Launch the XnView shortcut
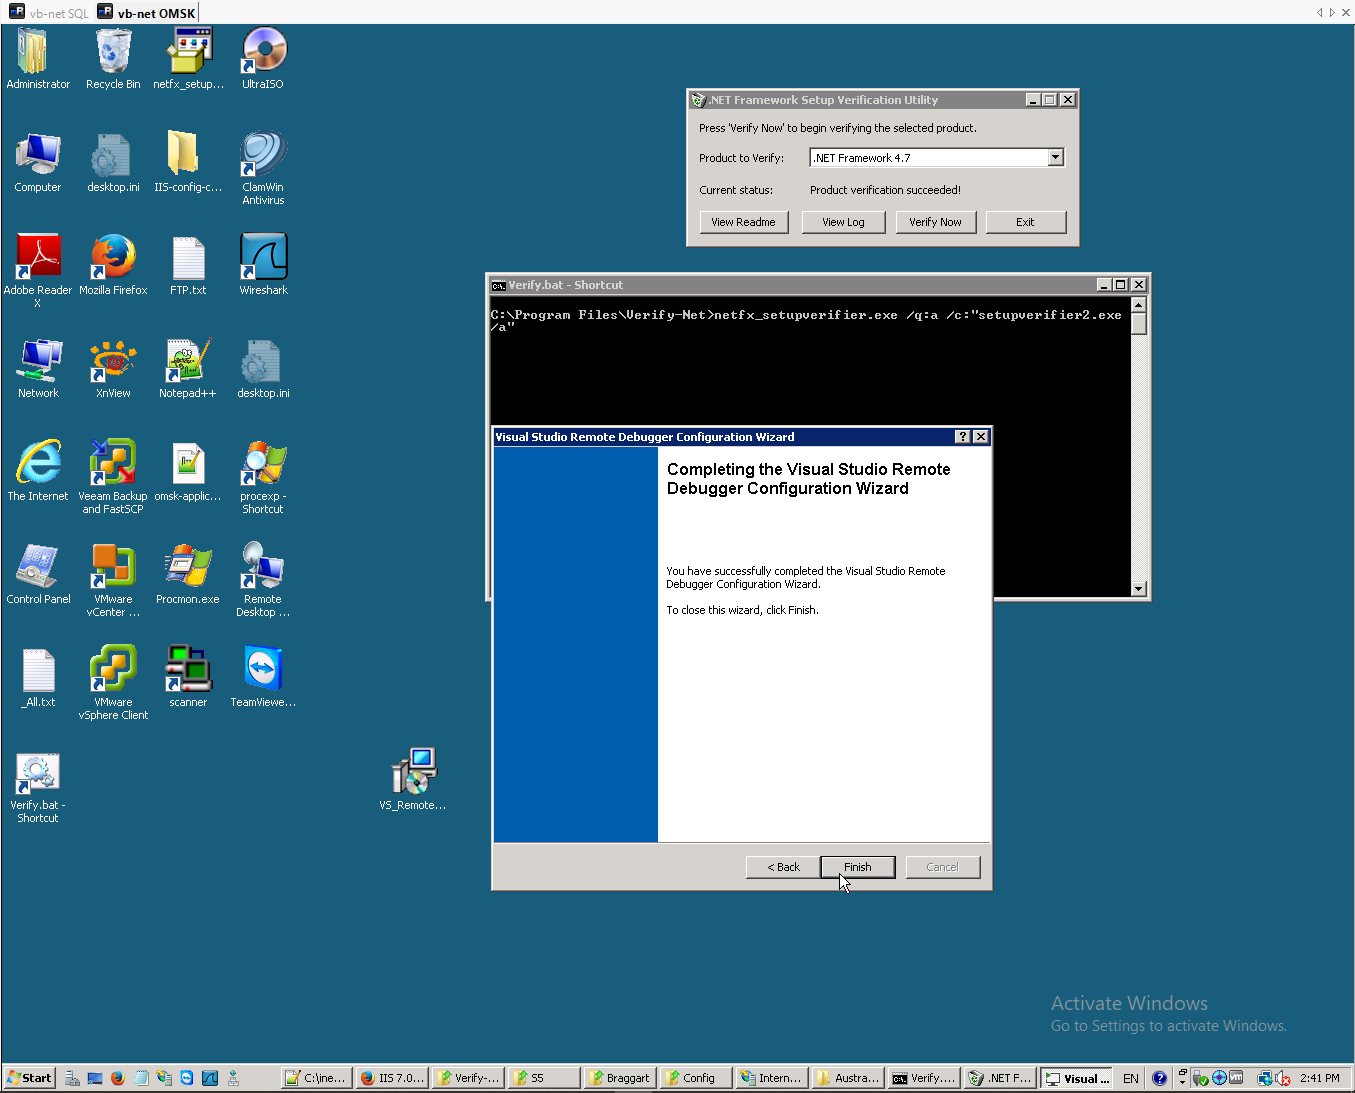 [113, 368]
